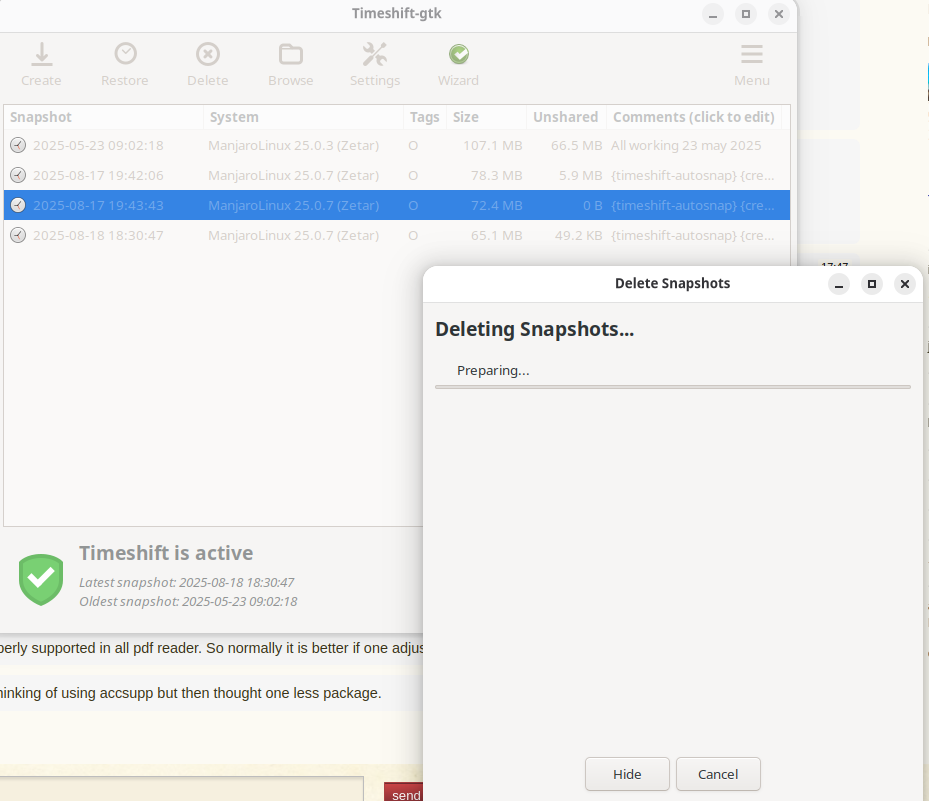Click clock icon of 2025-05-23 09:02:18 snapshot
The height and width of the screenshot is (801, 929).
(18, 145)
